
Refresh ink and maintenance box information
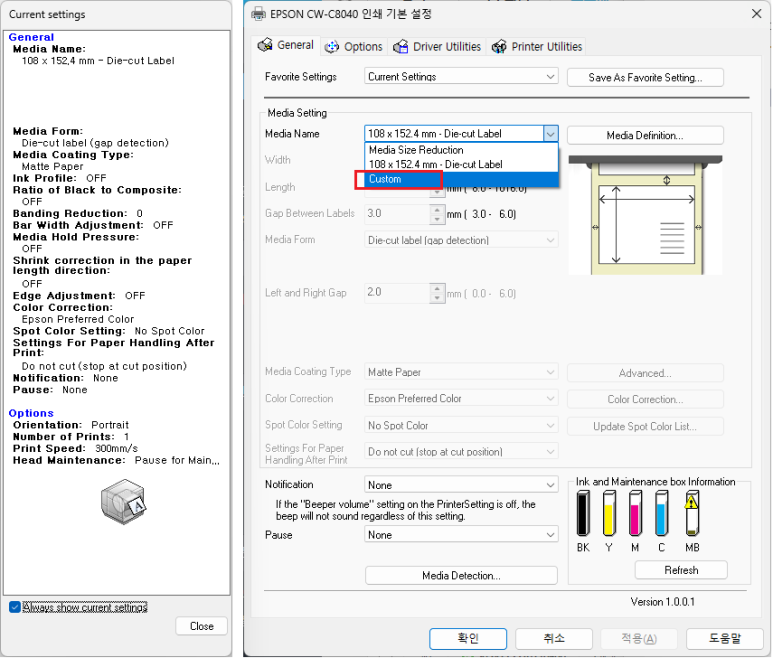coord(681,570)
